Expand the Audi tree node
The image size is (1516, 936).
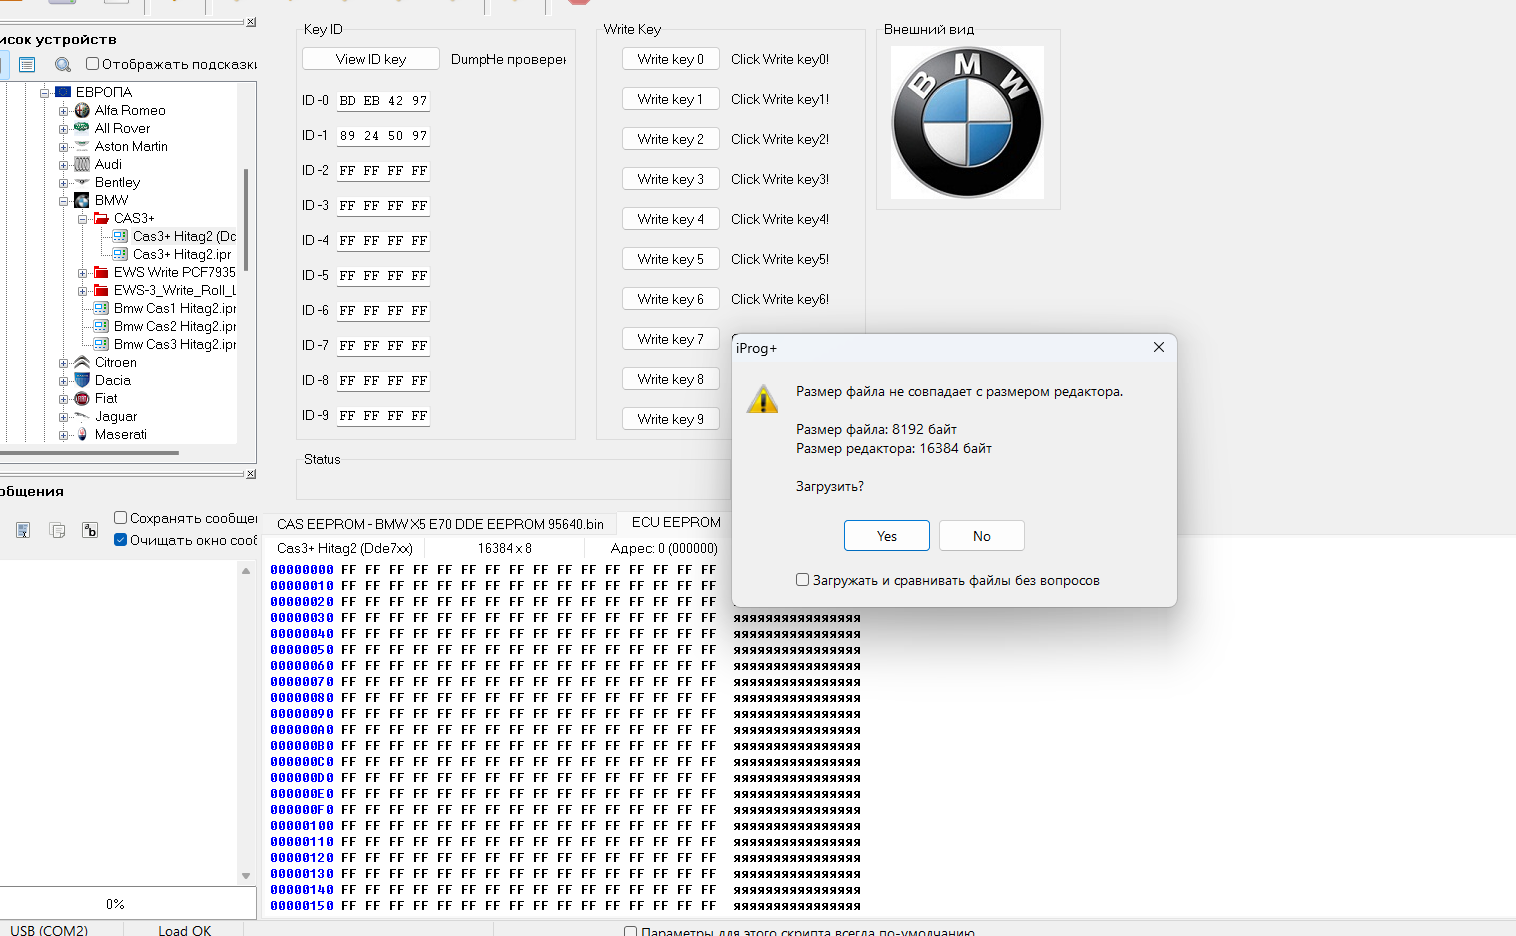64,165
